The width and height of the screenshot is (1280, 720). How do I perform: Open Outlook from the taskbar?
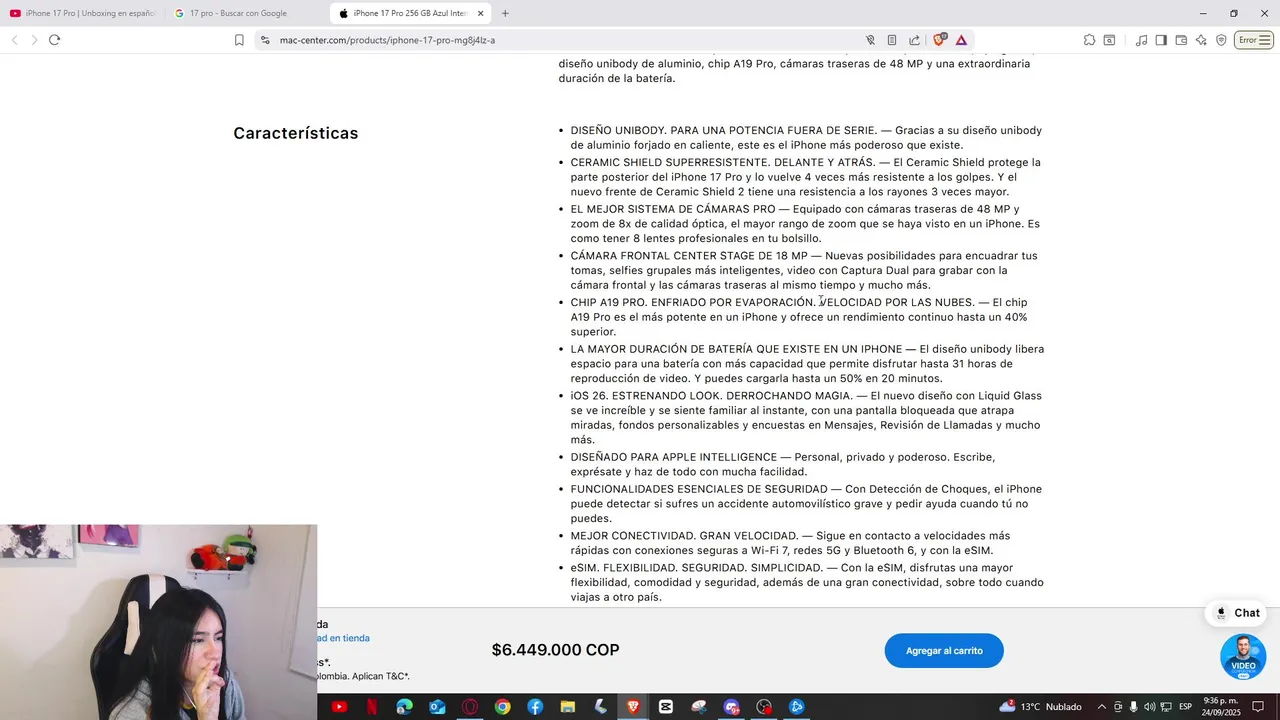[x=437, y=707]
